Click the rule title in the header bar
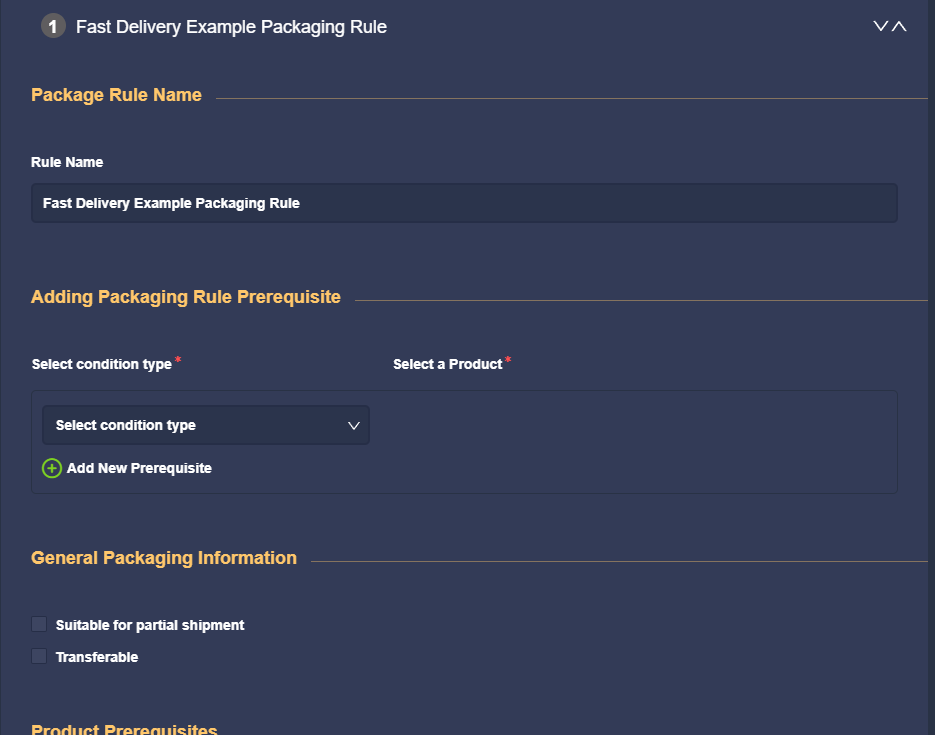Image resolution: width=935 pixels, height=735 pixels. [231, 27]
